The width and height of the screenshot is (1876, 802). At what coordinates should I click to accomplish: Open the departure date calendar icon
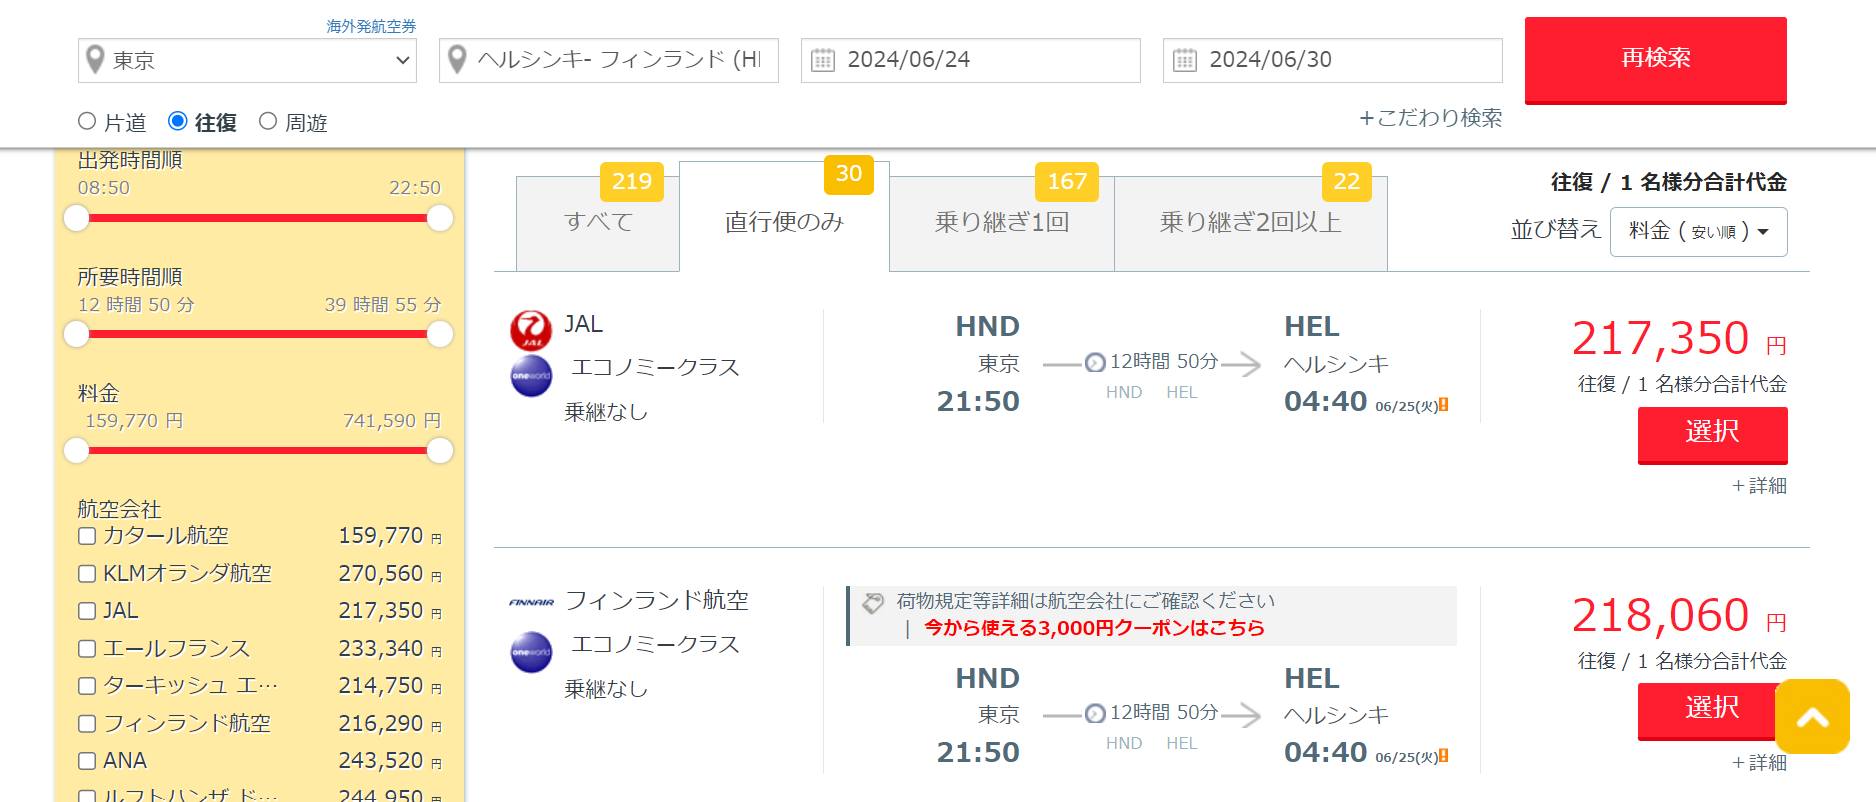tap(822, 60)
